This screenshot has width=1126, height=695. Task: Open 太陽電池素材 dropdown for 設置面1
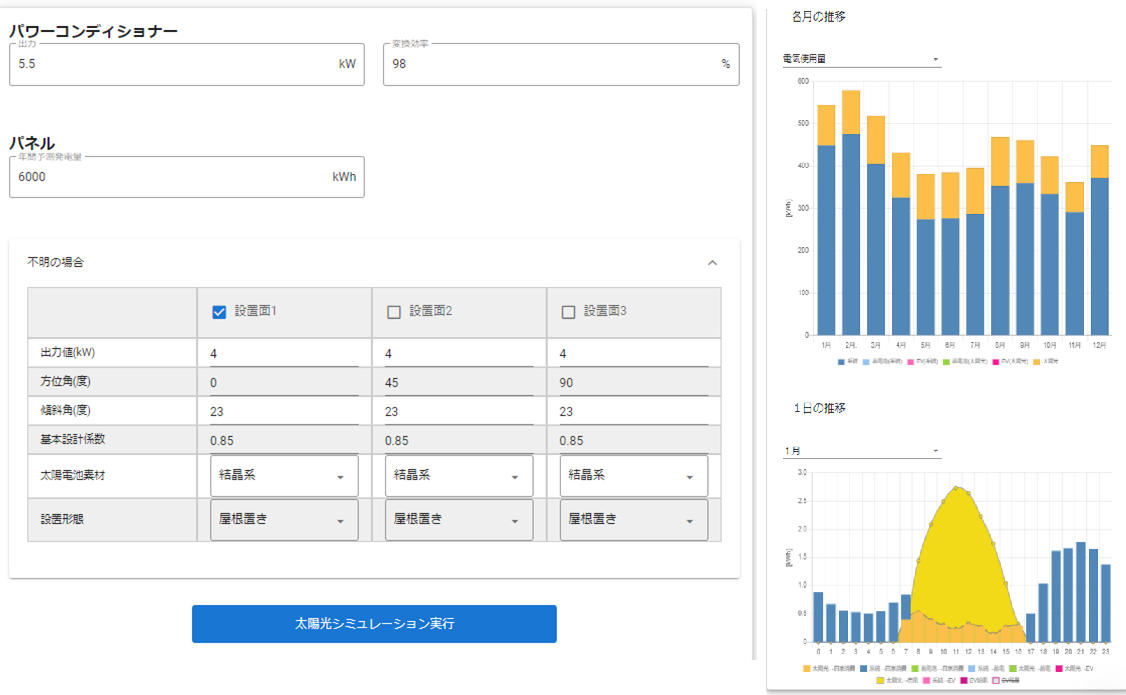click(284, 476)
